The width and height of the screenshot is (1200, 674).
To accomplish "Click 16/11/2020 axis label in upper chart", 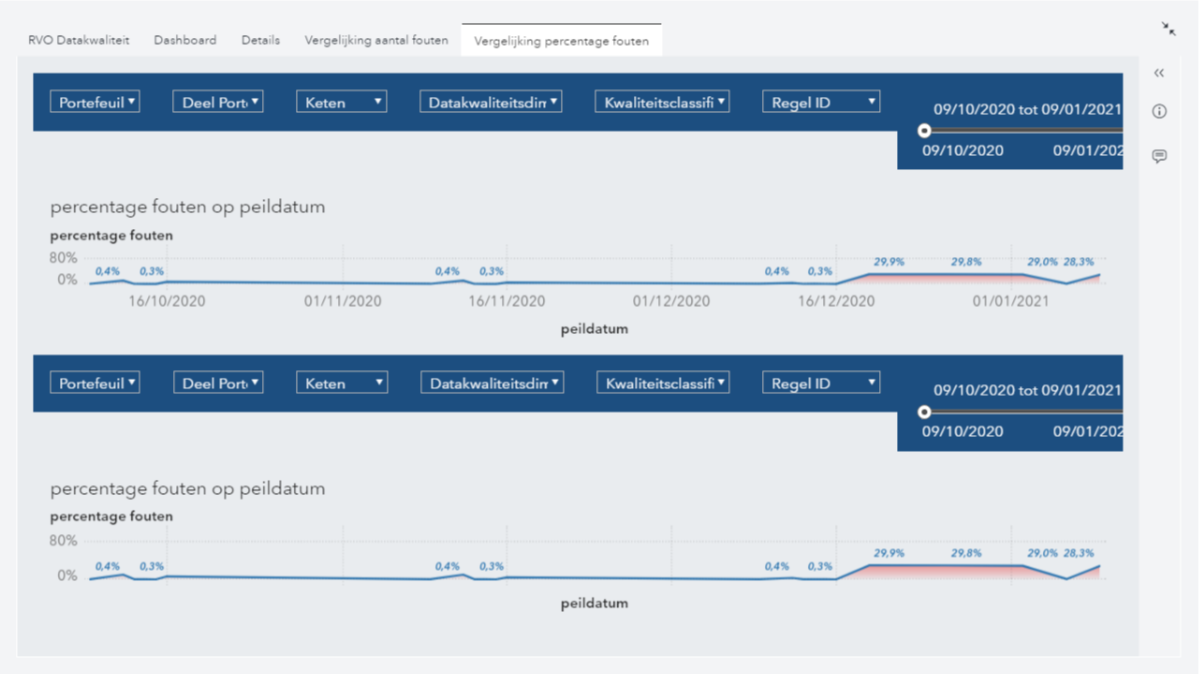I will pyautogui.click(x=507, y=301).
